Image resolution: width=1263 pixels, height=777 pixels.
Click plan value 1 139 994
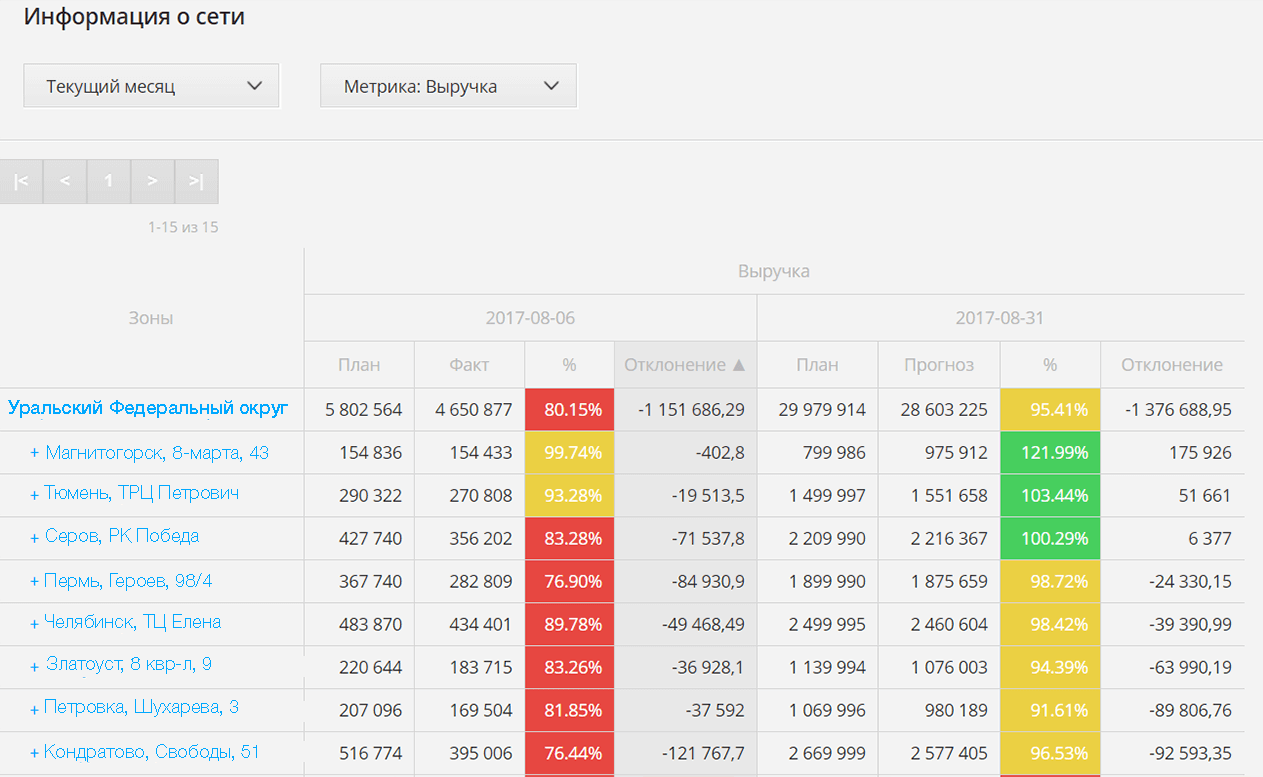point(828,667)
